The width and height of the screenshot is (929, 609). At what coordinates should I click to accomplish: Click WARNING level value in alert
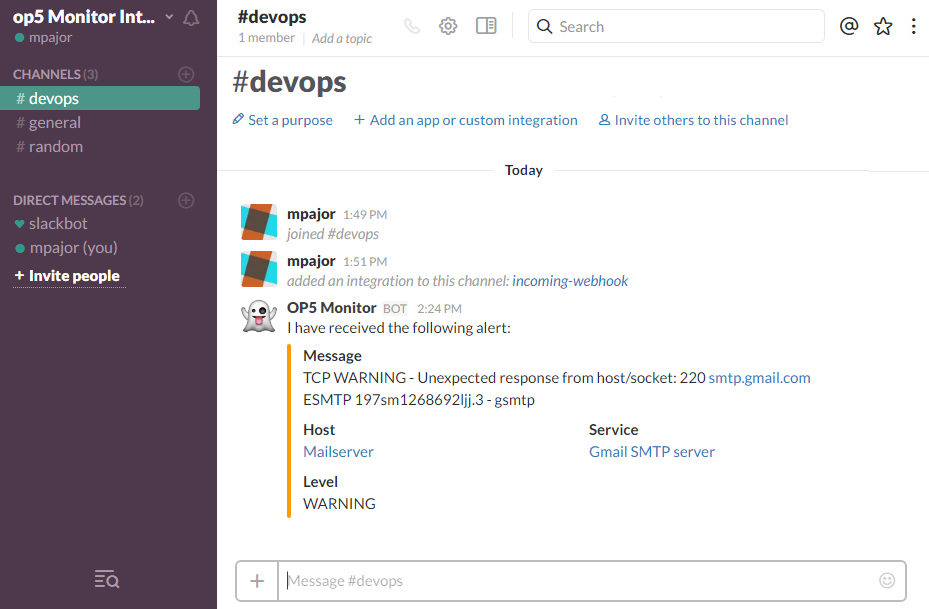[x=339, y=504]
